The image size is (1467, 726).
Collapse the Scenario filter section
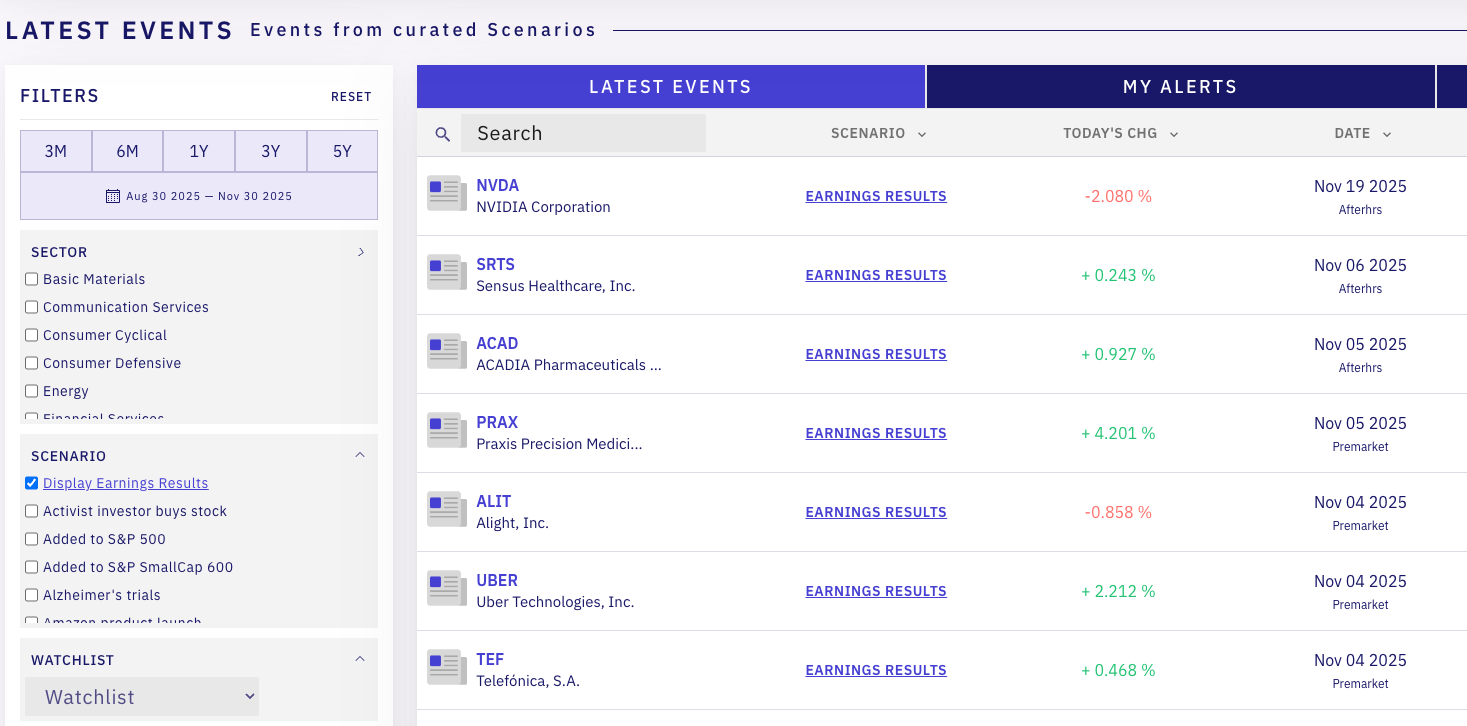(x=361, y=455)
